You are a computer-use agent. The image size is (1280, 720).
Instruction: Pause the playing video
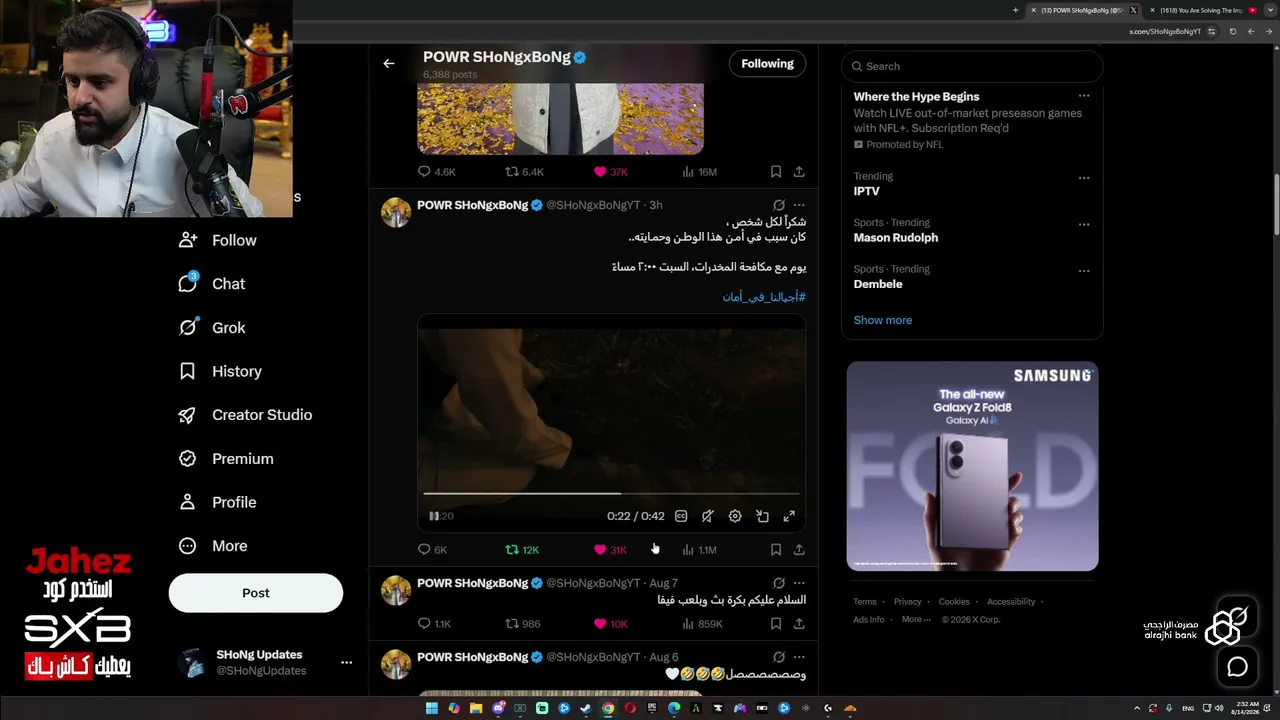pyautogui.click(x=434, y=516)
